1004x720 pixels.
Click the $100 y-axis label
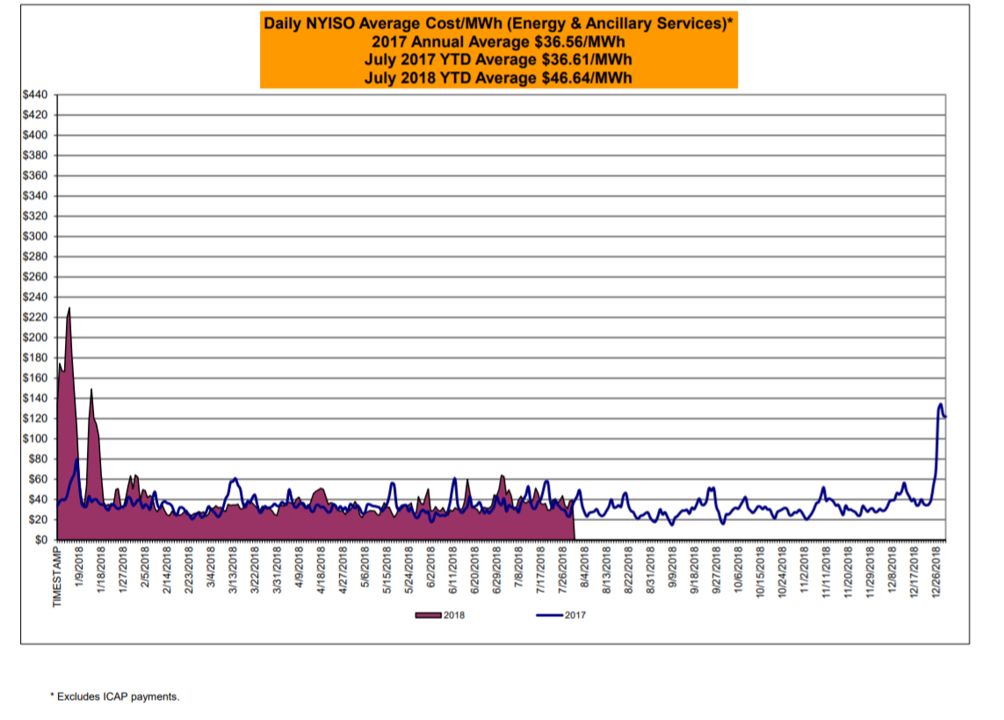[35, 439]
